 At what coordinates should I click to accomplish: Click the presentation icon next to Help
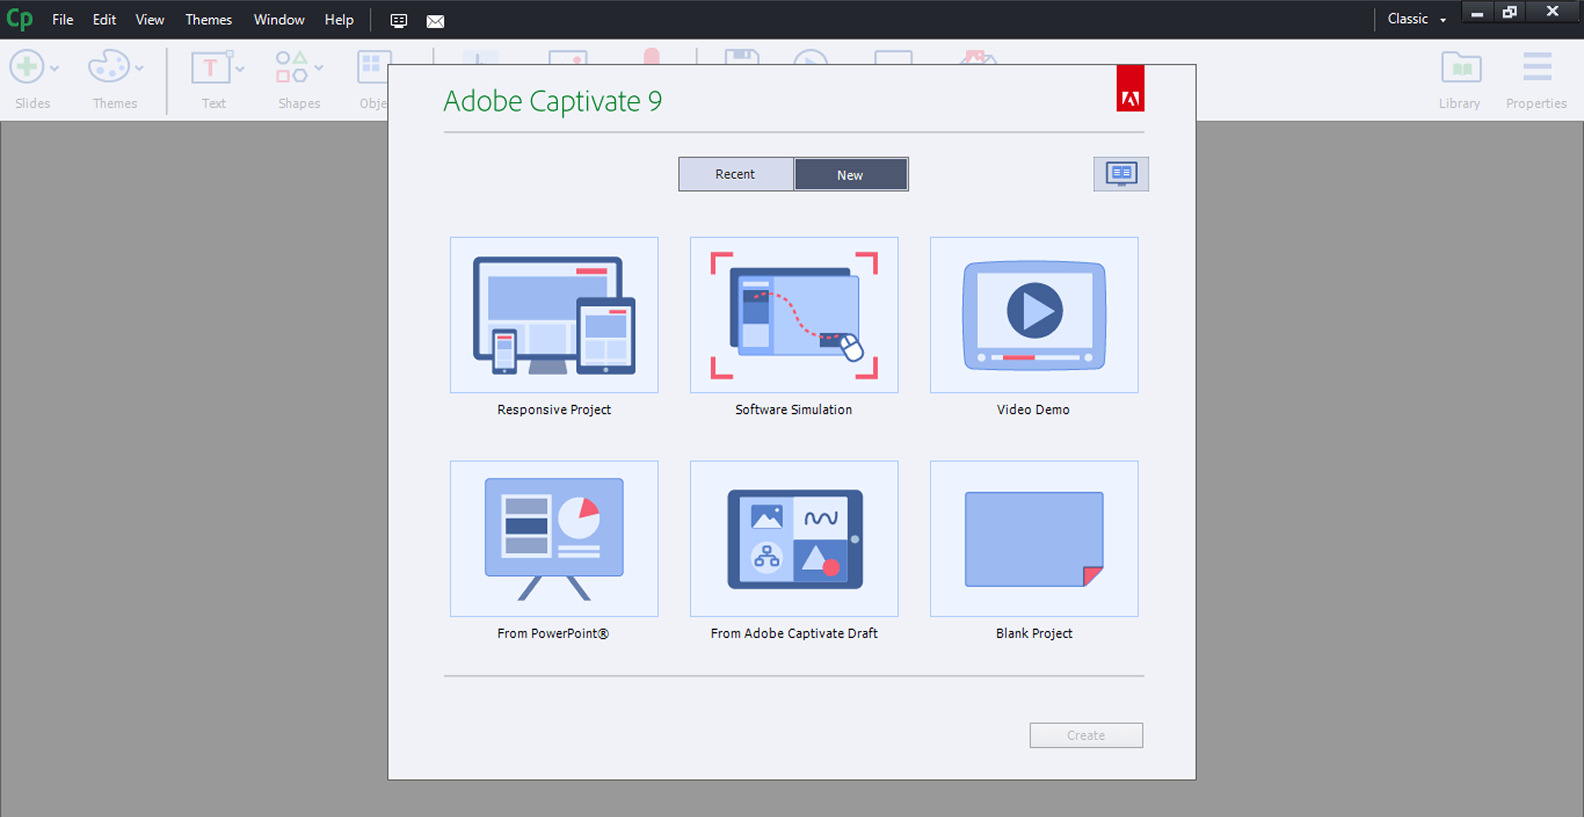click(x=399, y=21)
